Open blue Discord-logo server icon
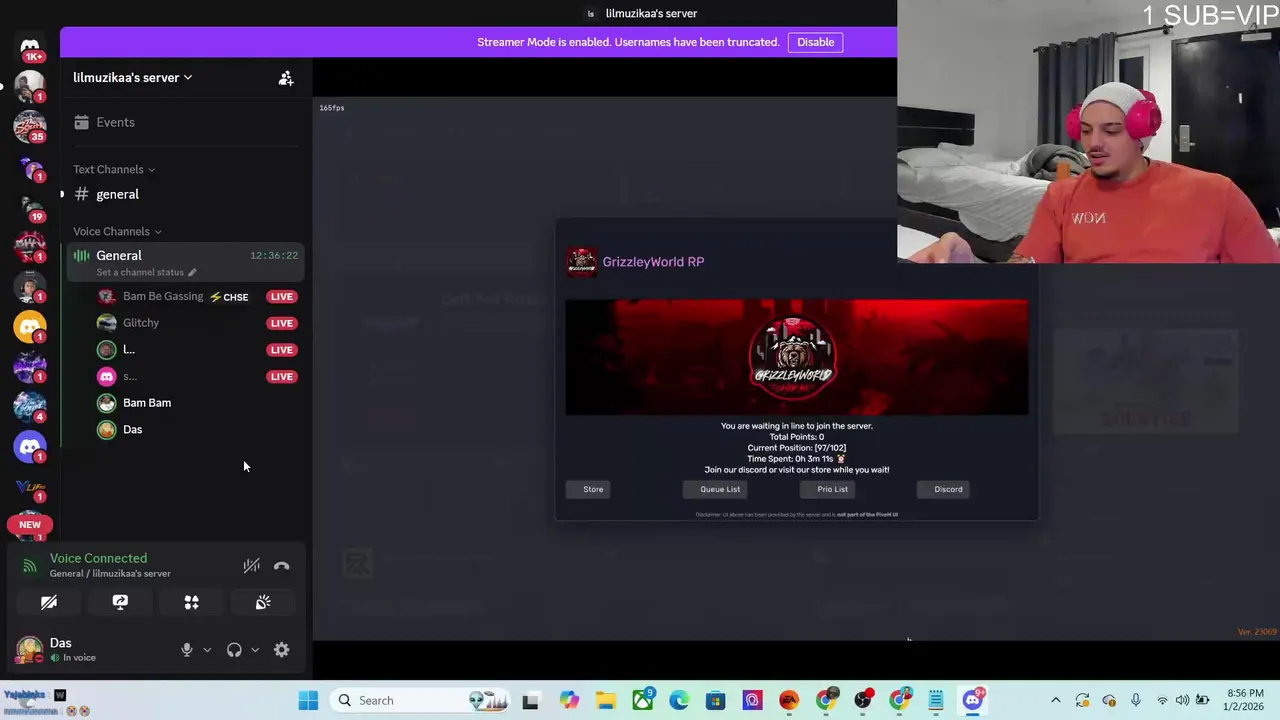This screenshot has height=720, width=1280. [x=30, y=446]
